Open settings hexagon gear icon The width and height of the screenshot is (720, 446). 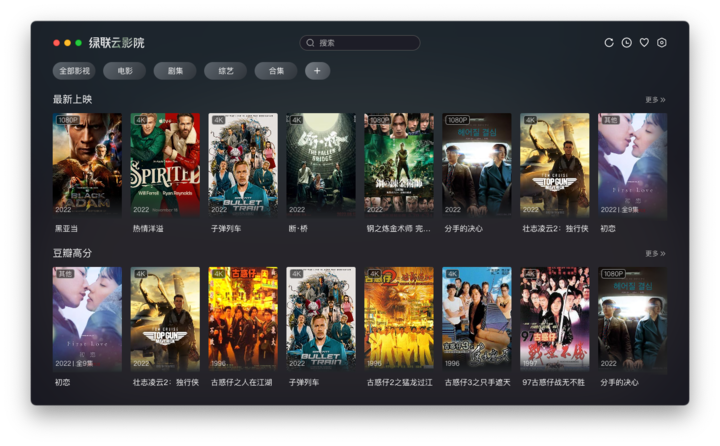click(662, 43)
